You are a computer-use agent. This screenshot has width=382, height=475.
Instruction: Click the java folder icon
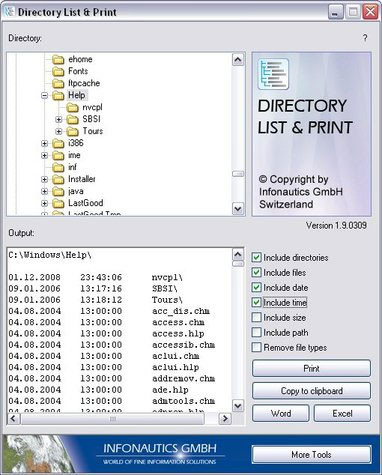coord(58,192)
